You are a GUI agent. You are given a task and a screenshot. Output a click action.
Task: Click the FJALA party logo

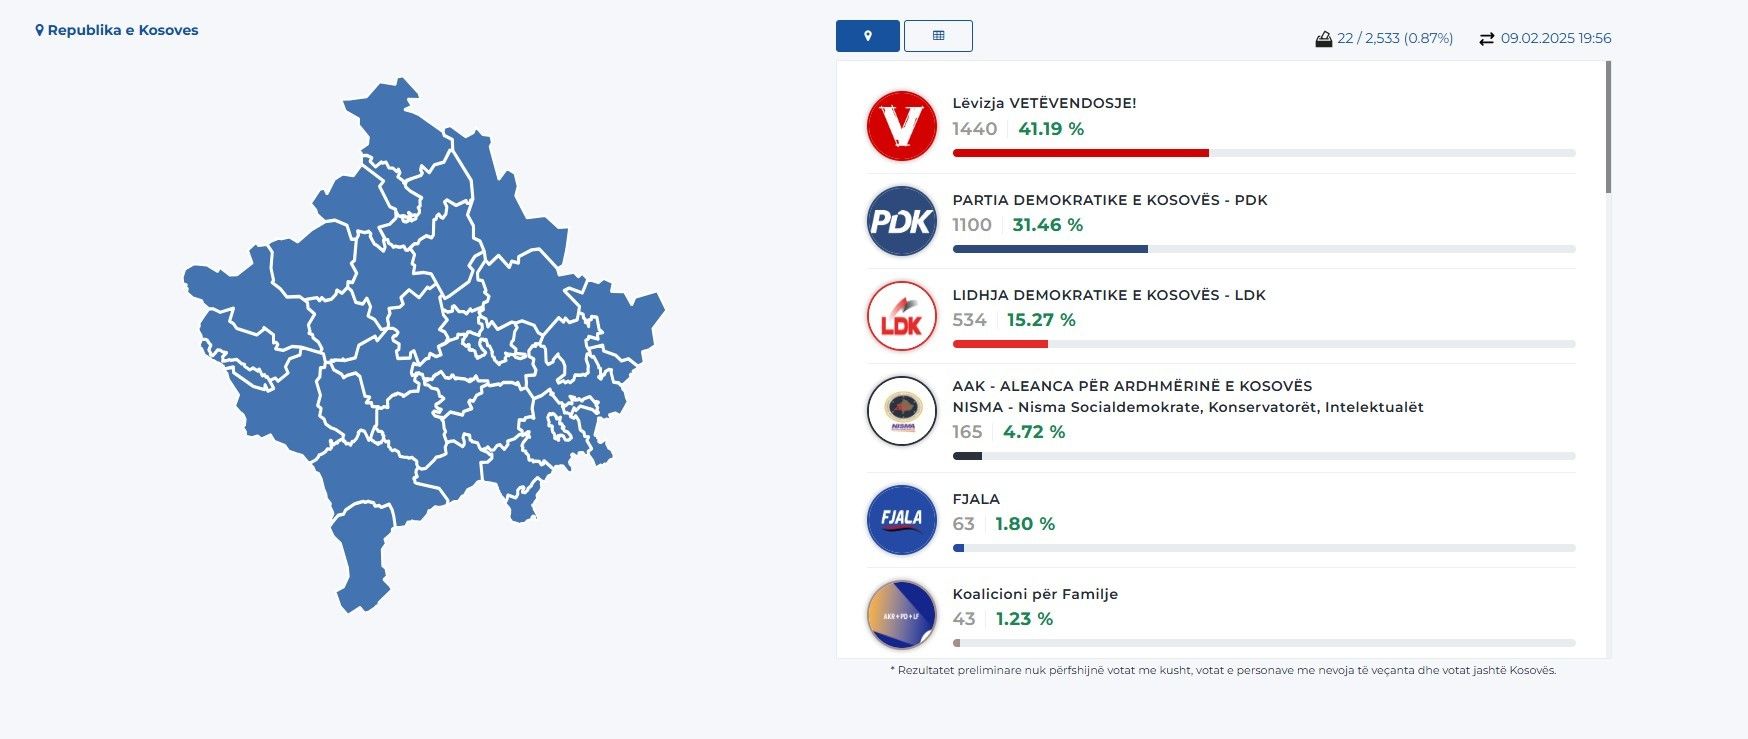[901, 519]
